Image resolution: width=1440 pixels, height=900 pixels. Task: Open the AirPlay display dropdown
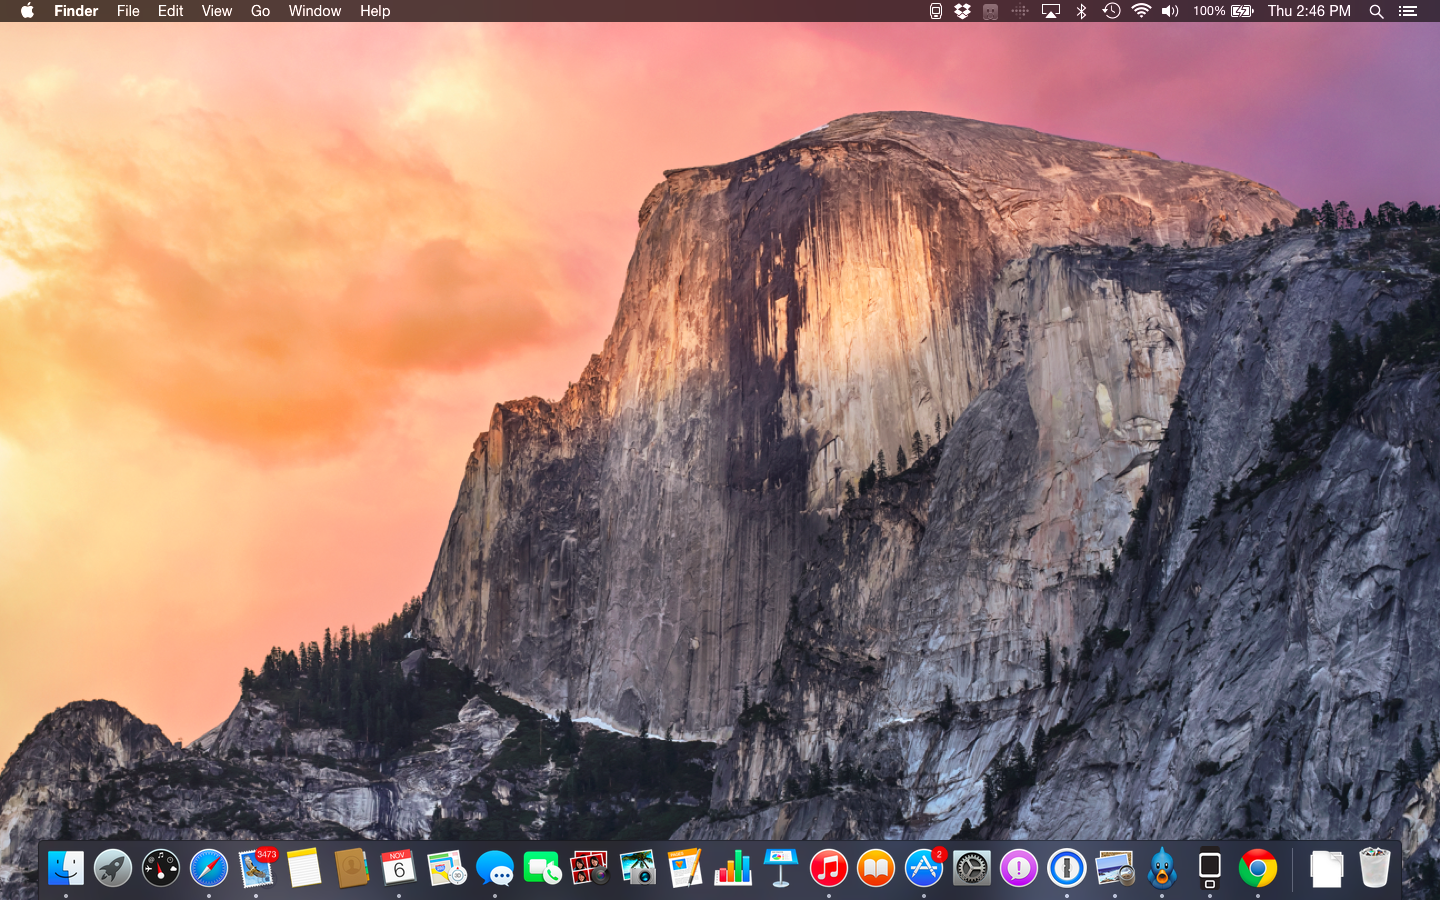click(x=1051, y=11)
